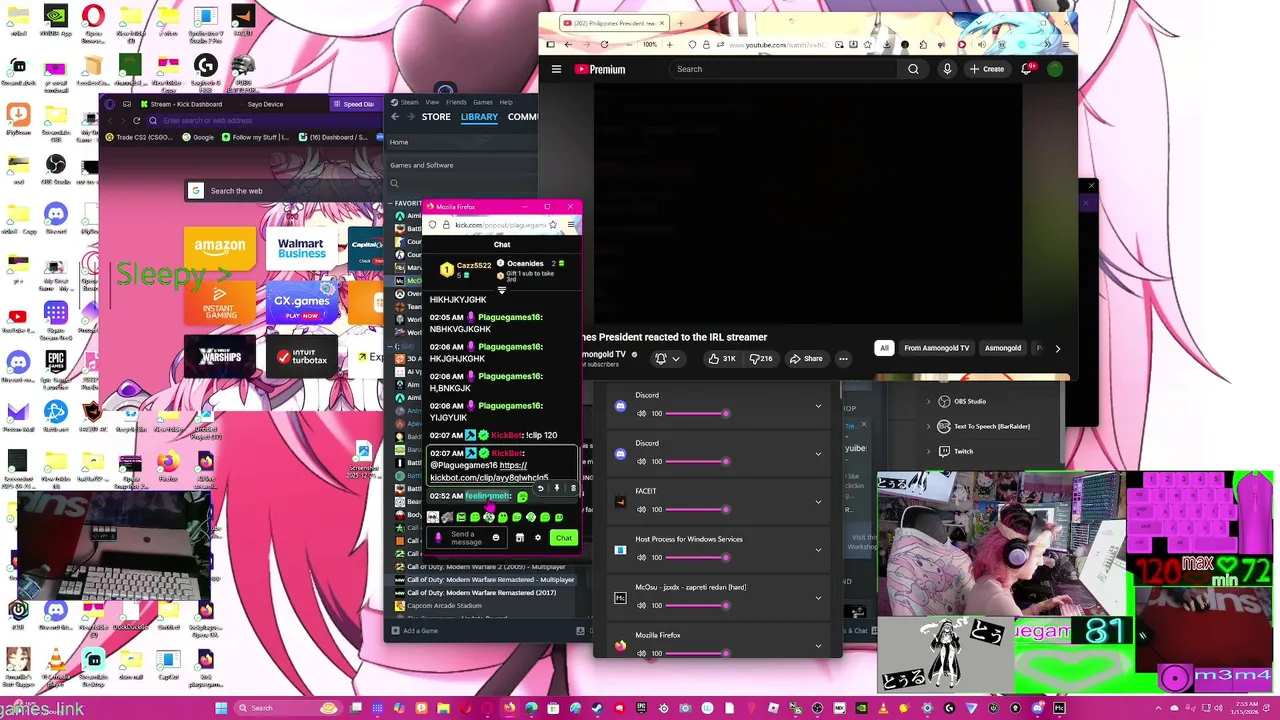
Task: Like the video with 31K likes
Action: [x=722, y=359]
